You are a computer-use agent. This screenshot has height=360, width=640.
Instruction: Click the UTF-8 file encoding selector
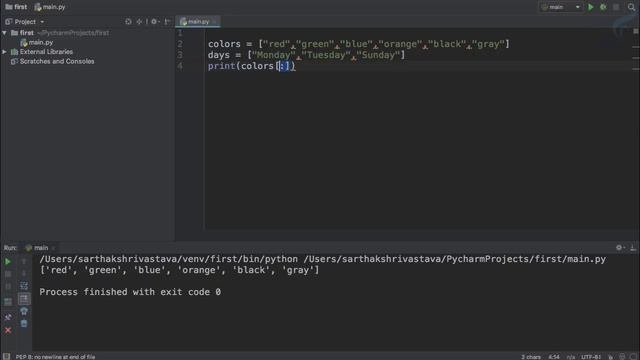pyautogui.click(x=591, y=357)
